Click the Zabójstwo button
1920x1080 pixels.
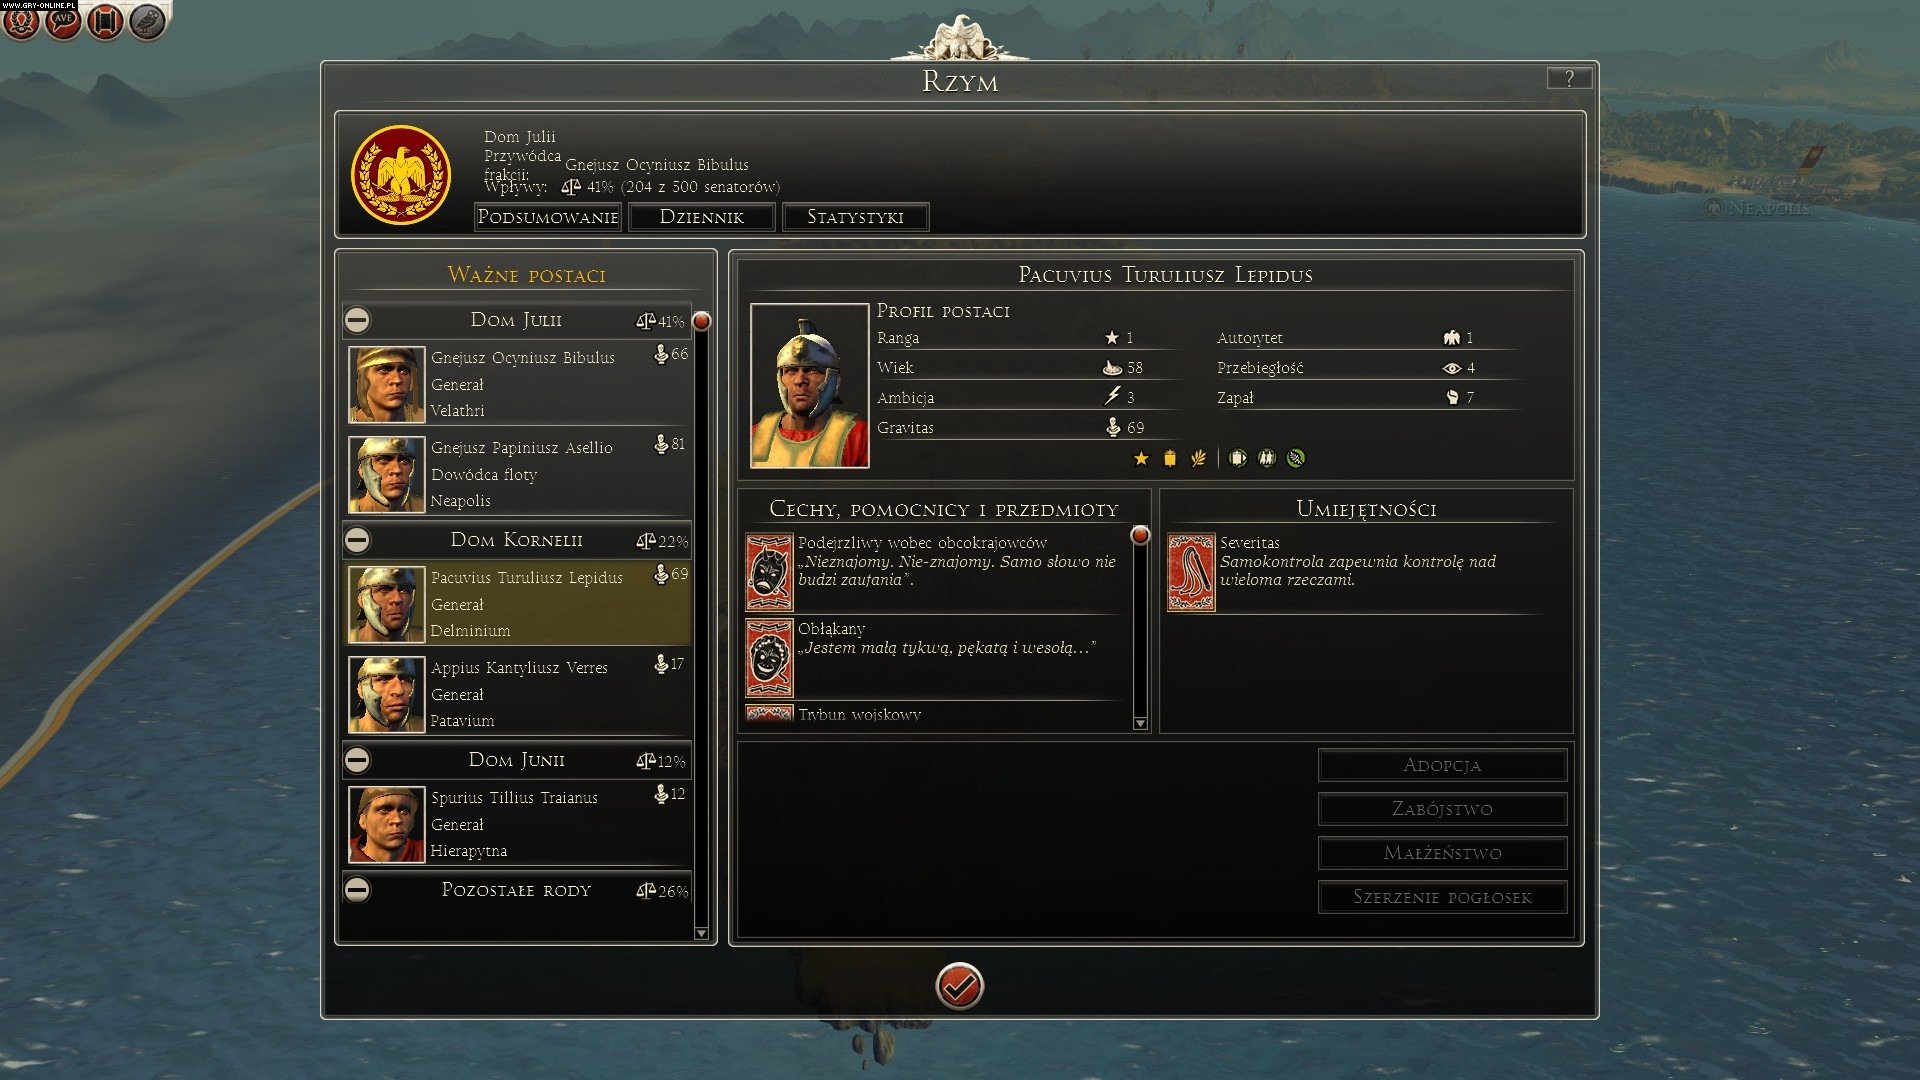(1442, 809)
